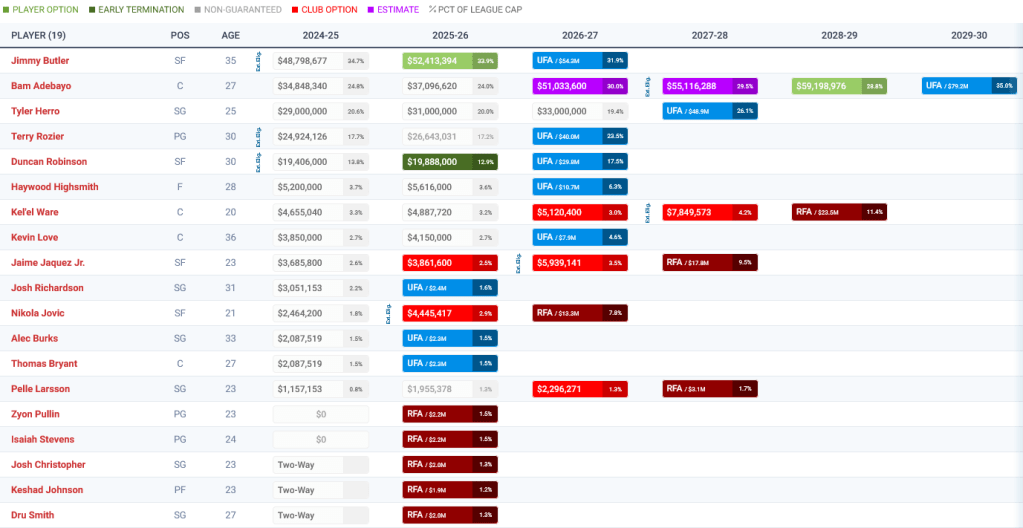The image size is (1023, 528).
Task: Click Ext. Elig. marker before Kel'el Ware's 2027-28 salary
Action: [x=648, y=212]
